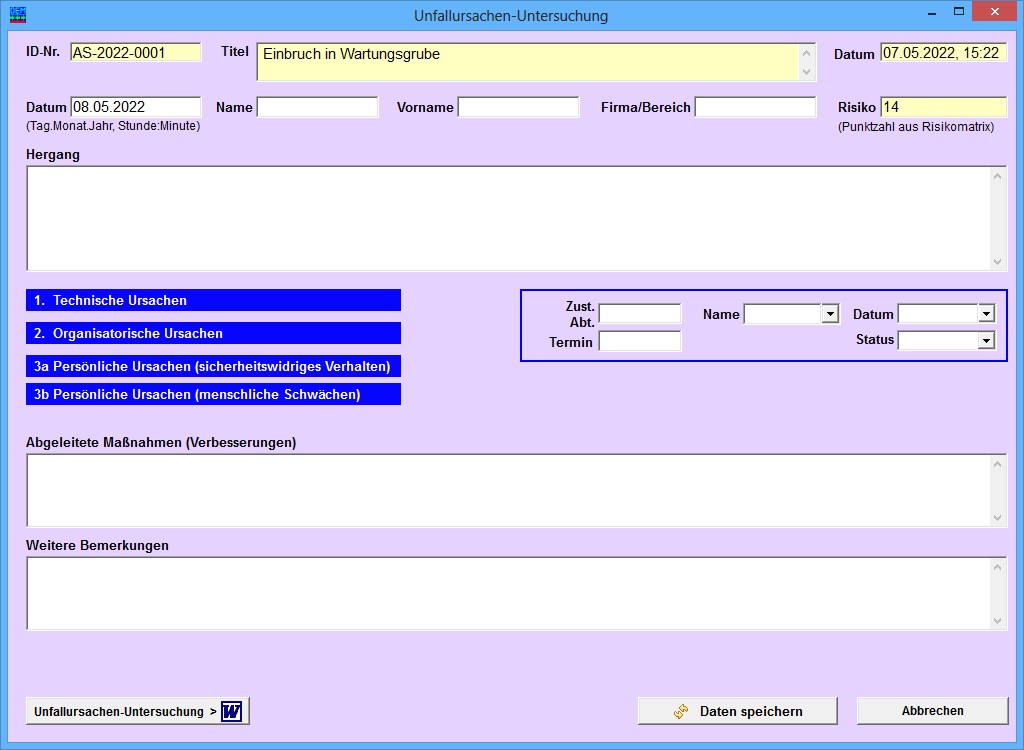Click Titel field scrollbar down arrow
The height and width of the screenshot is (750, 1024).
pyautogui.click(x=807, y=71)
